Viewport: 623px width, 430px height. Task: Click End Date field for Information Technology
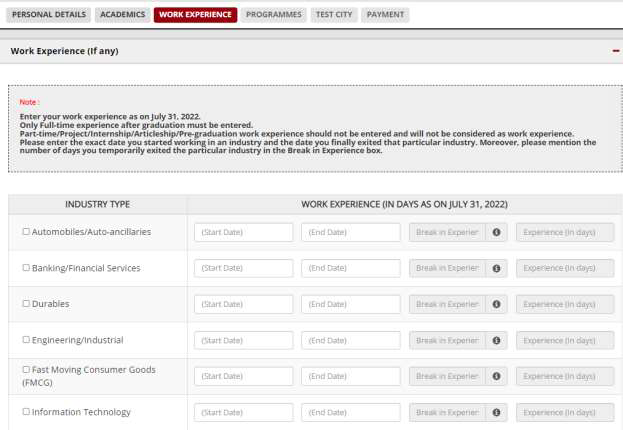click(x=351, y=412)
